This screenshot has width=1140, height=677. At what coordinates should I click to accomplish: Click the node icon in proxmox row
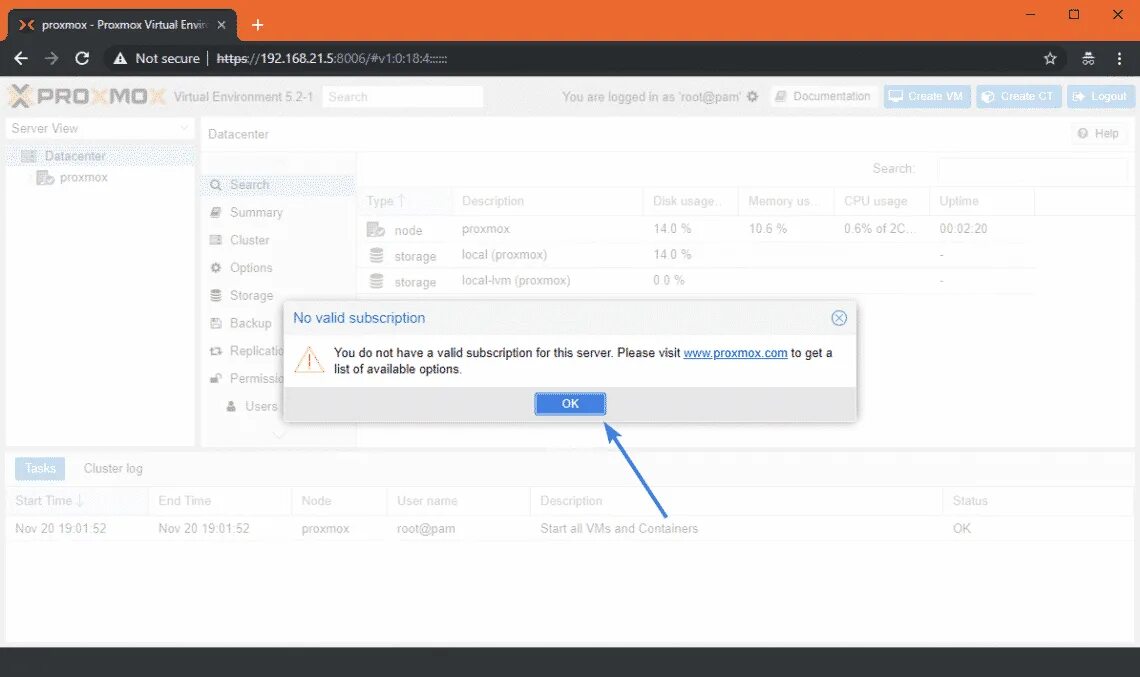[x=375, y=229]
